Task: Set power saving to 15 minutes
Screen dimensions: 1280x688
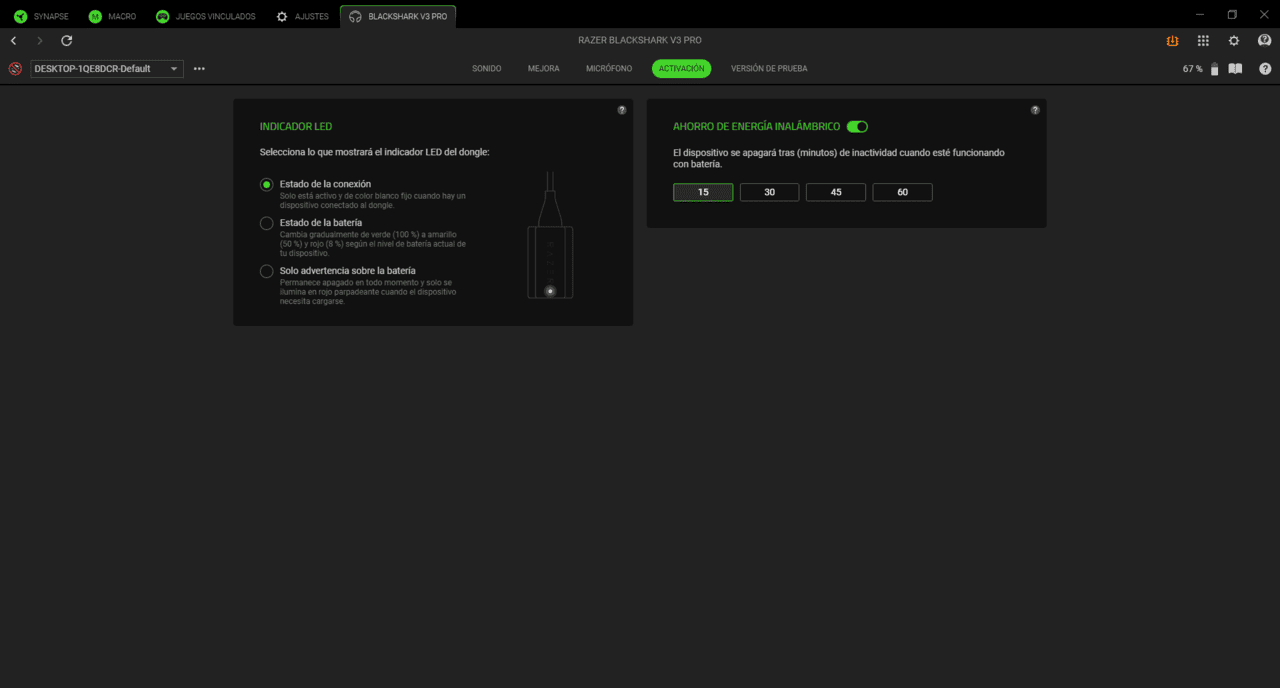Action: 703,192
